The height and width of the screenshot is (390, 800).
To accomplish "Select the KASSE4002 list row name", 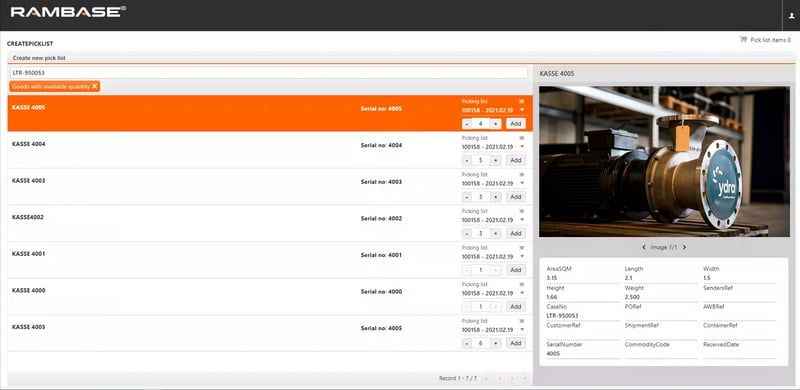I will tap(28, 217).
